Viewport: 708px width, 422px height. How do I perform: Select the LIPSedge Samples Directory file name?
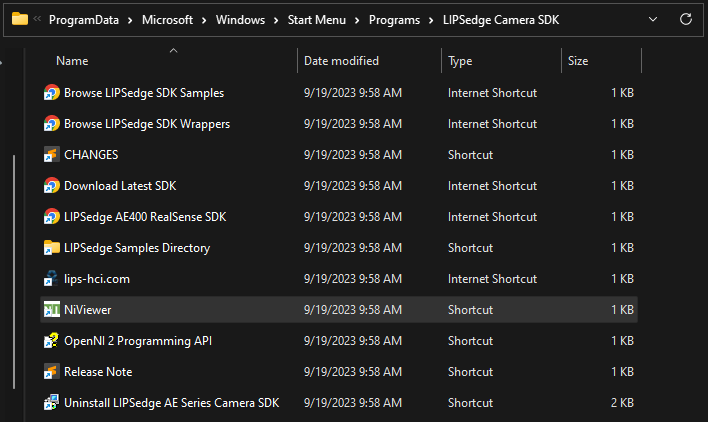click(x=137, y=248)
